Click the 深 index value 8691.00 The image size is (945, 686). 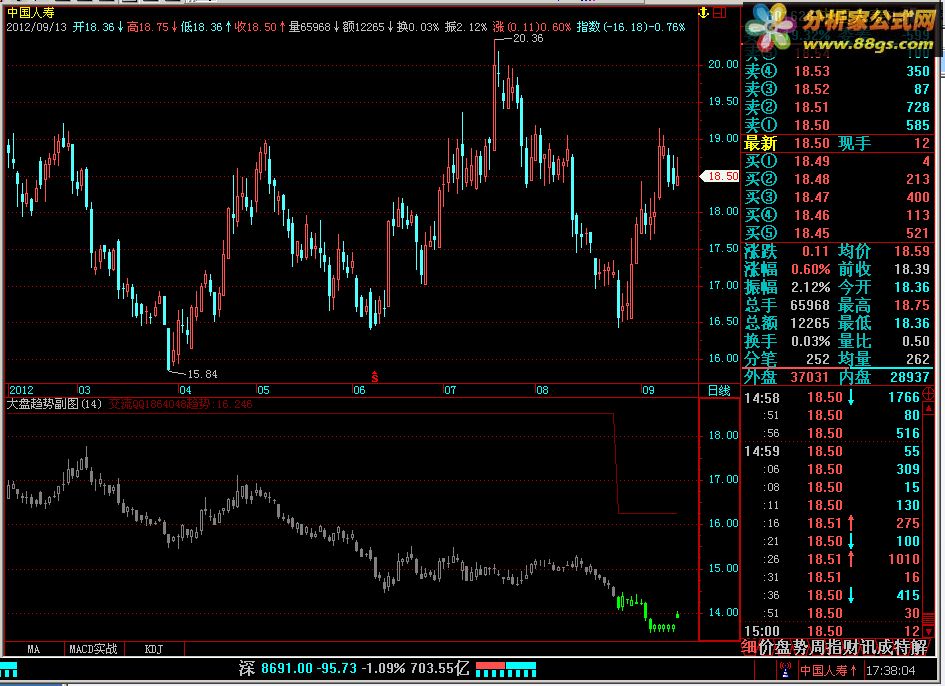[x=287, y=669]
